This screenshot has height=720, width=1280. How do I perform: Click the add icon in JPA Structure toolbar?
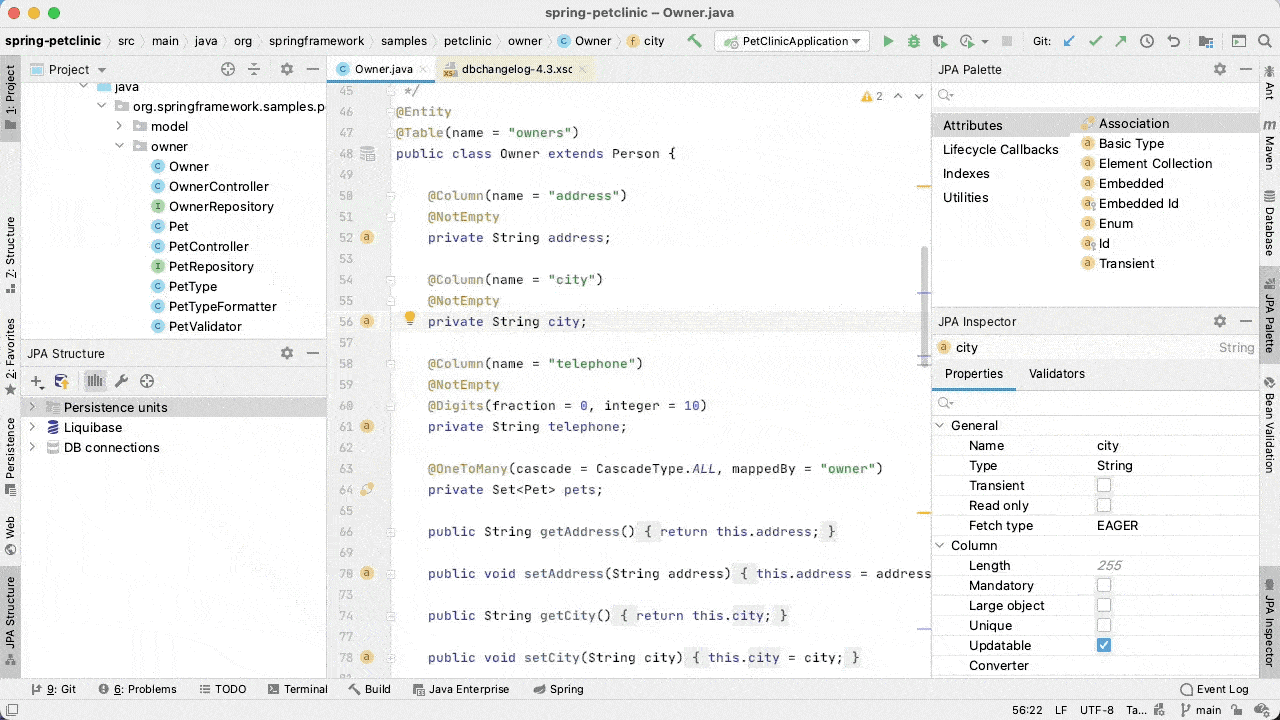[35, 381]
